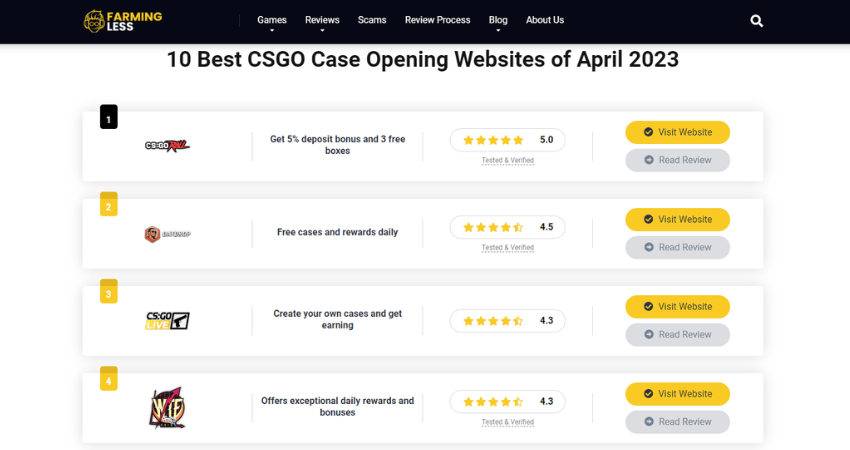Click Tested & Verified under 4.5 rating
850x450 pixels.
507,248
